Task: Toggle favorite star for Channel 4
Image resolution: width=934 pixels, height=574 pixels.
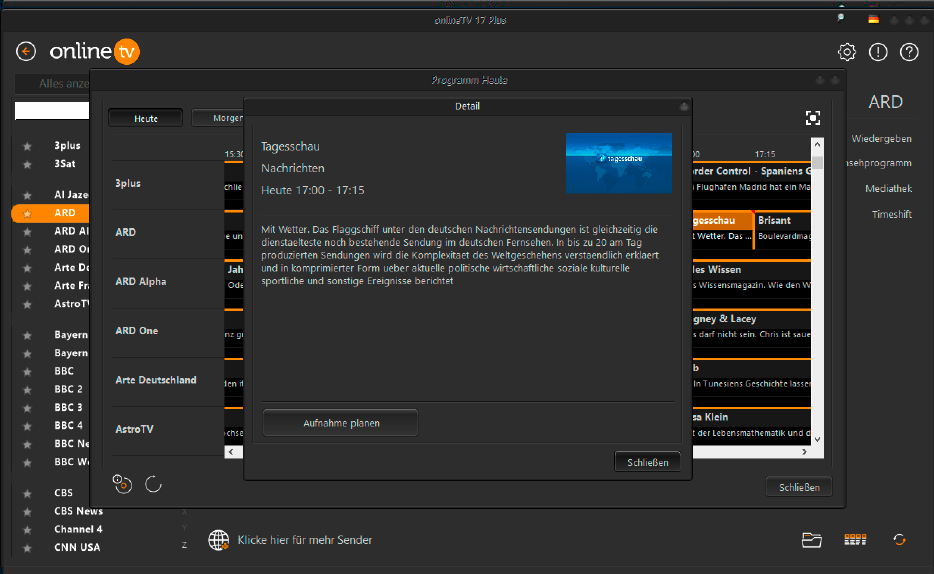Action: 27,530
